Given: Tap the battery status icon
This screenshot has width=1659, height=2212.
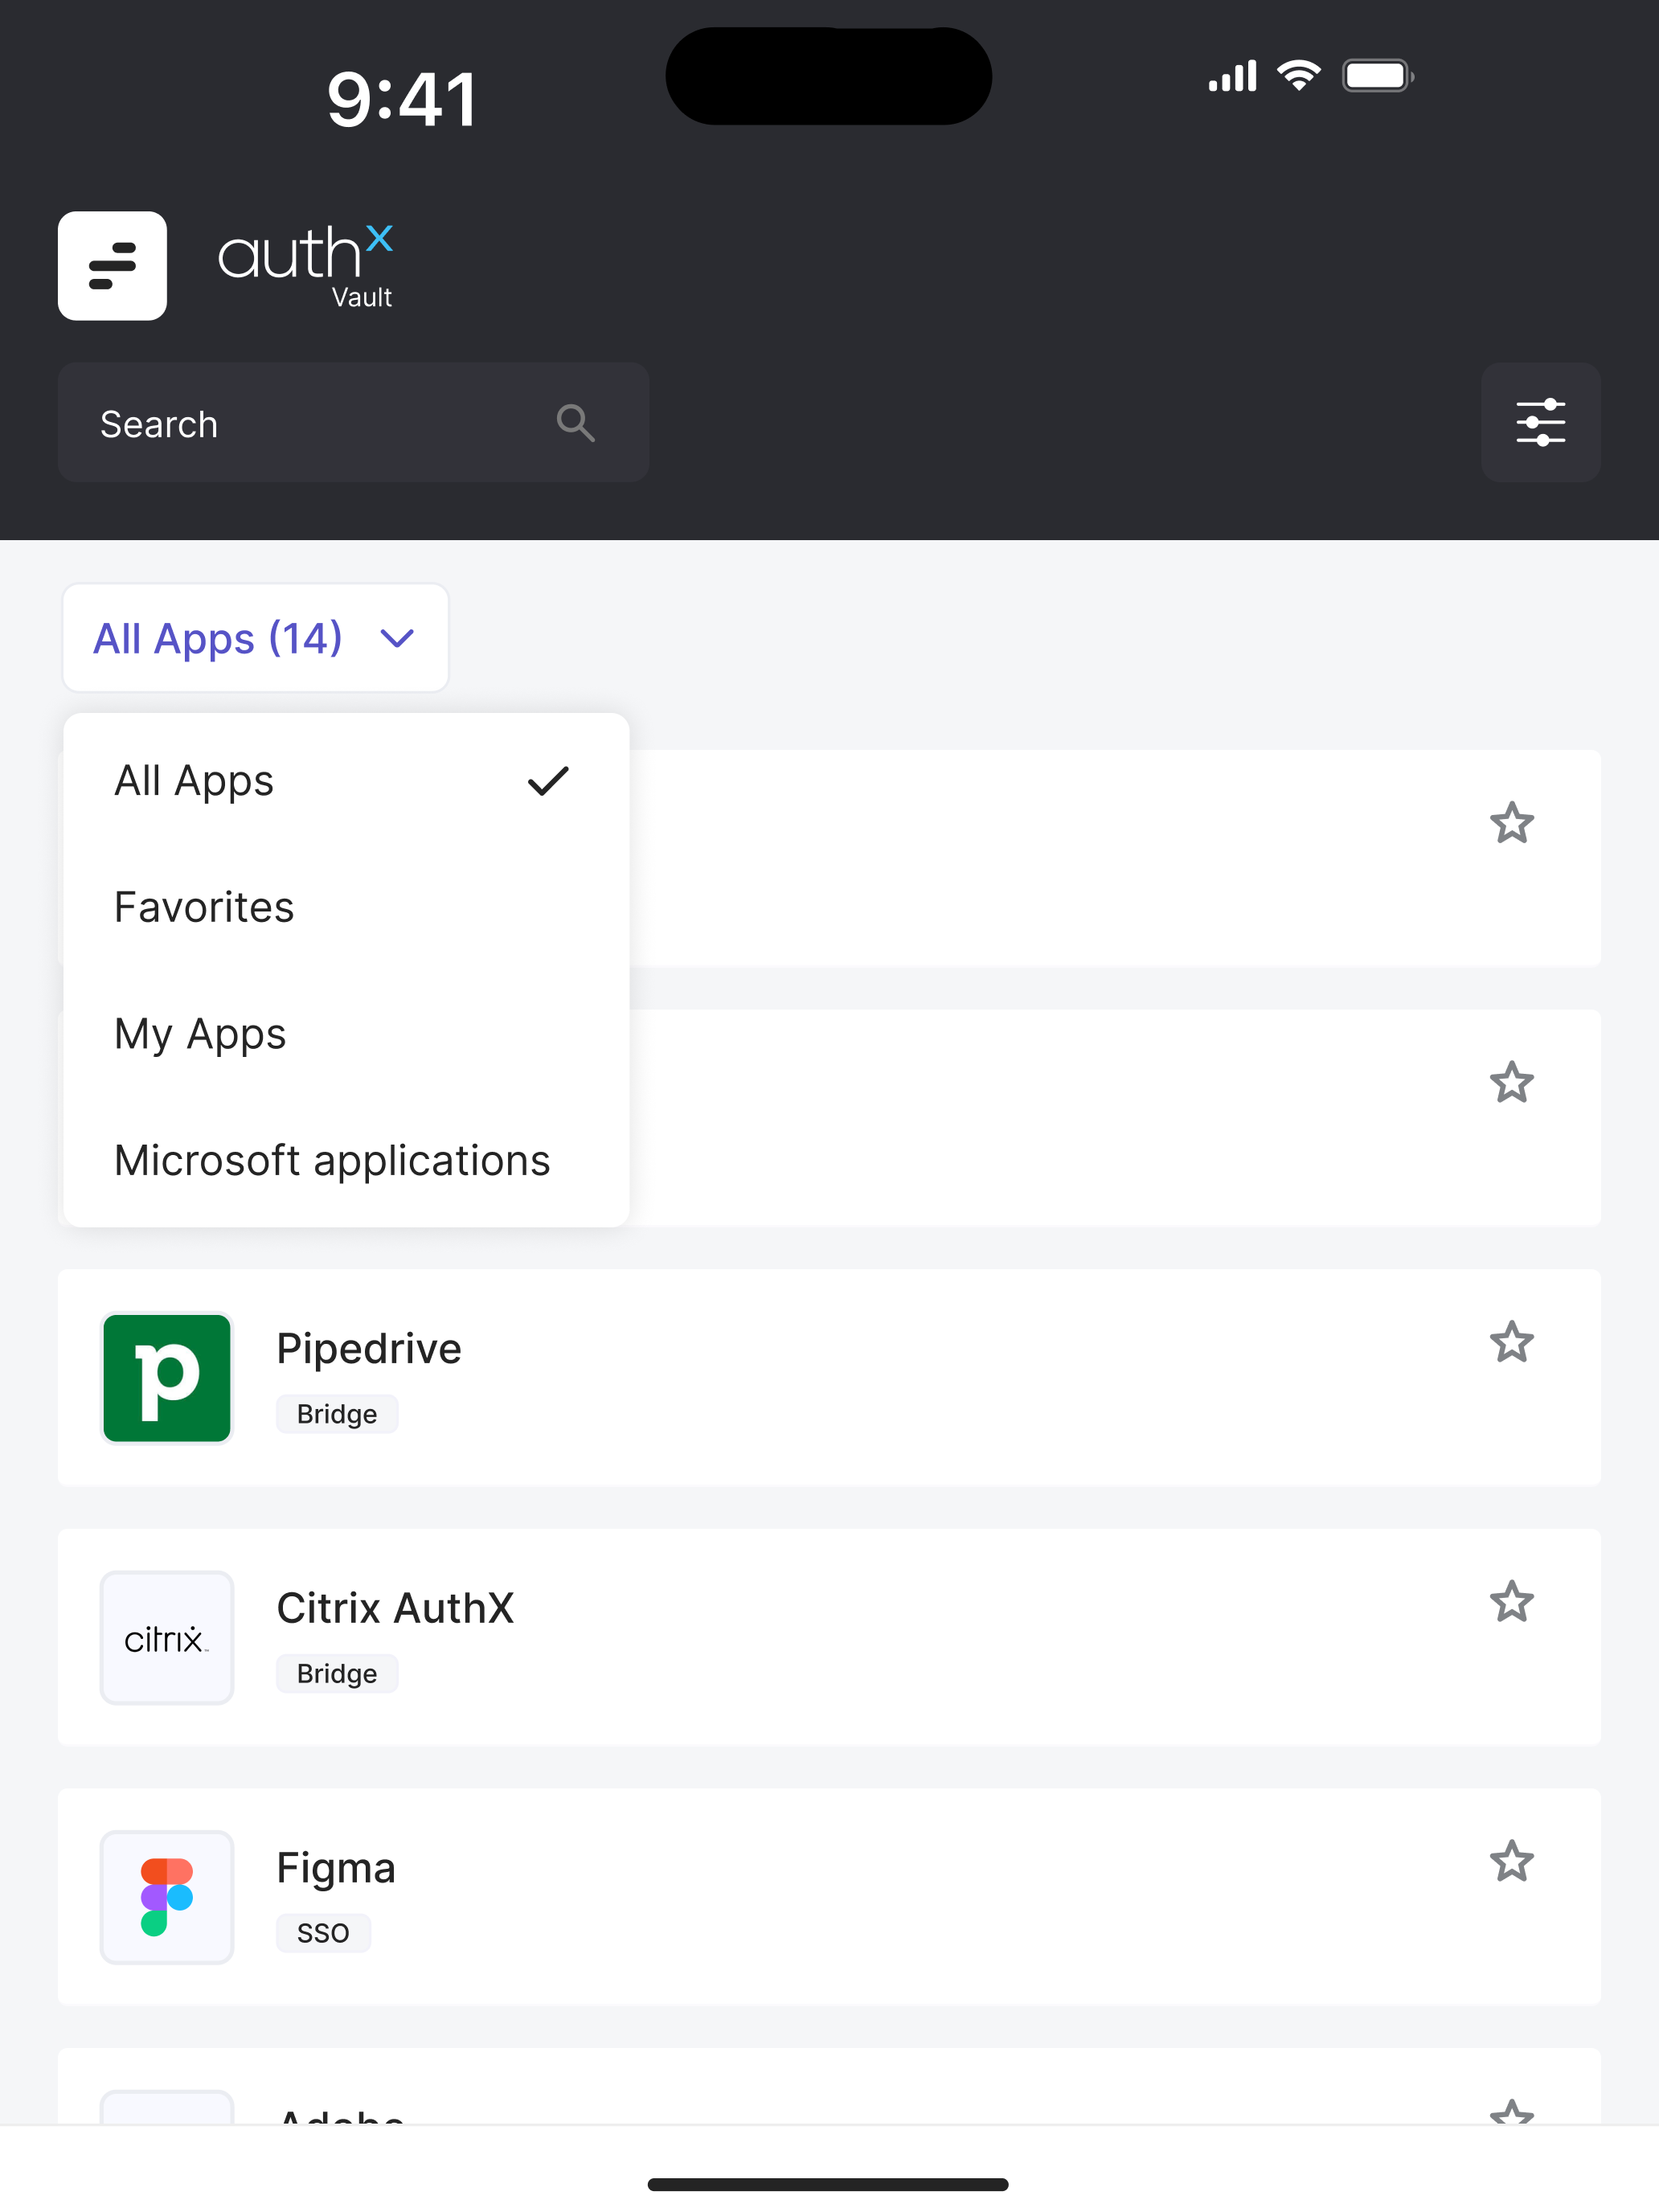Looking at the screenshot, I should point(1377,76).
